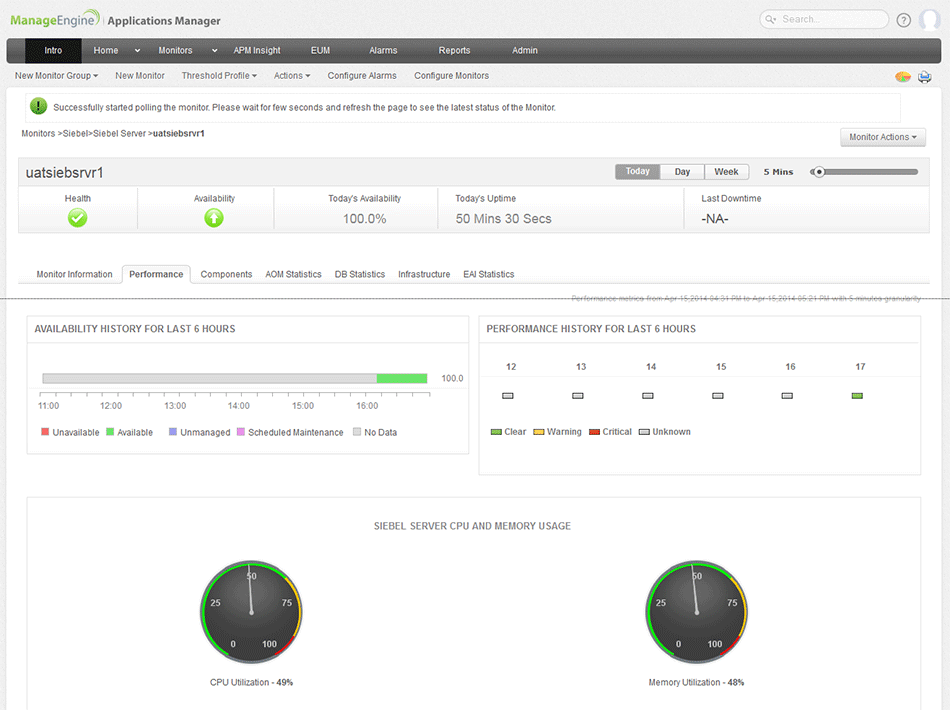Click the Siebel Server breadcrumb link
The height and width of the screenshot is (710, 950).
pos(119,133)
